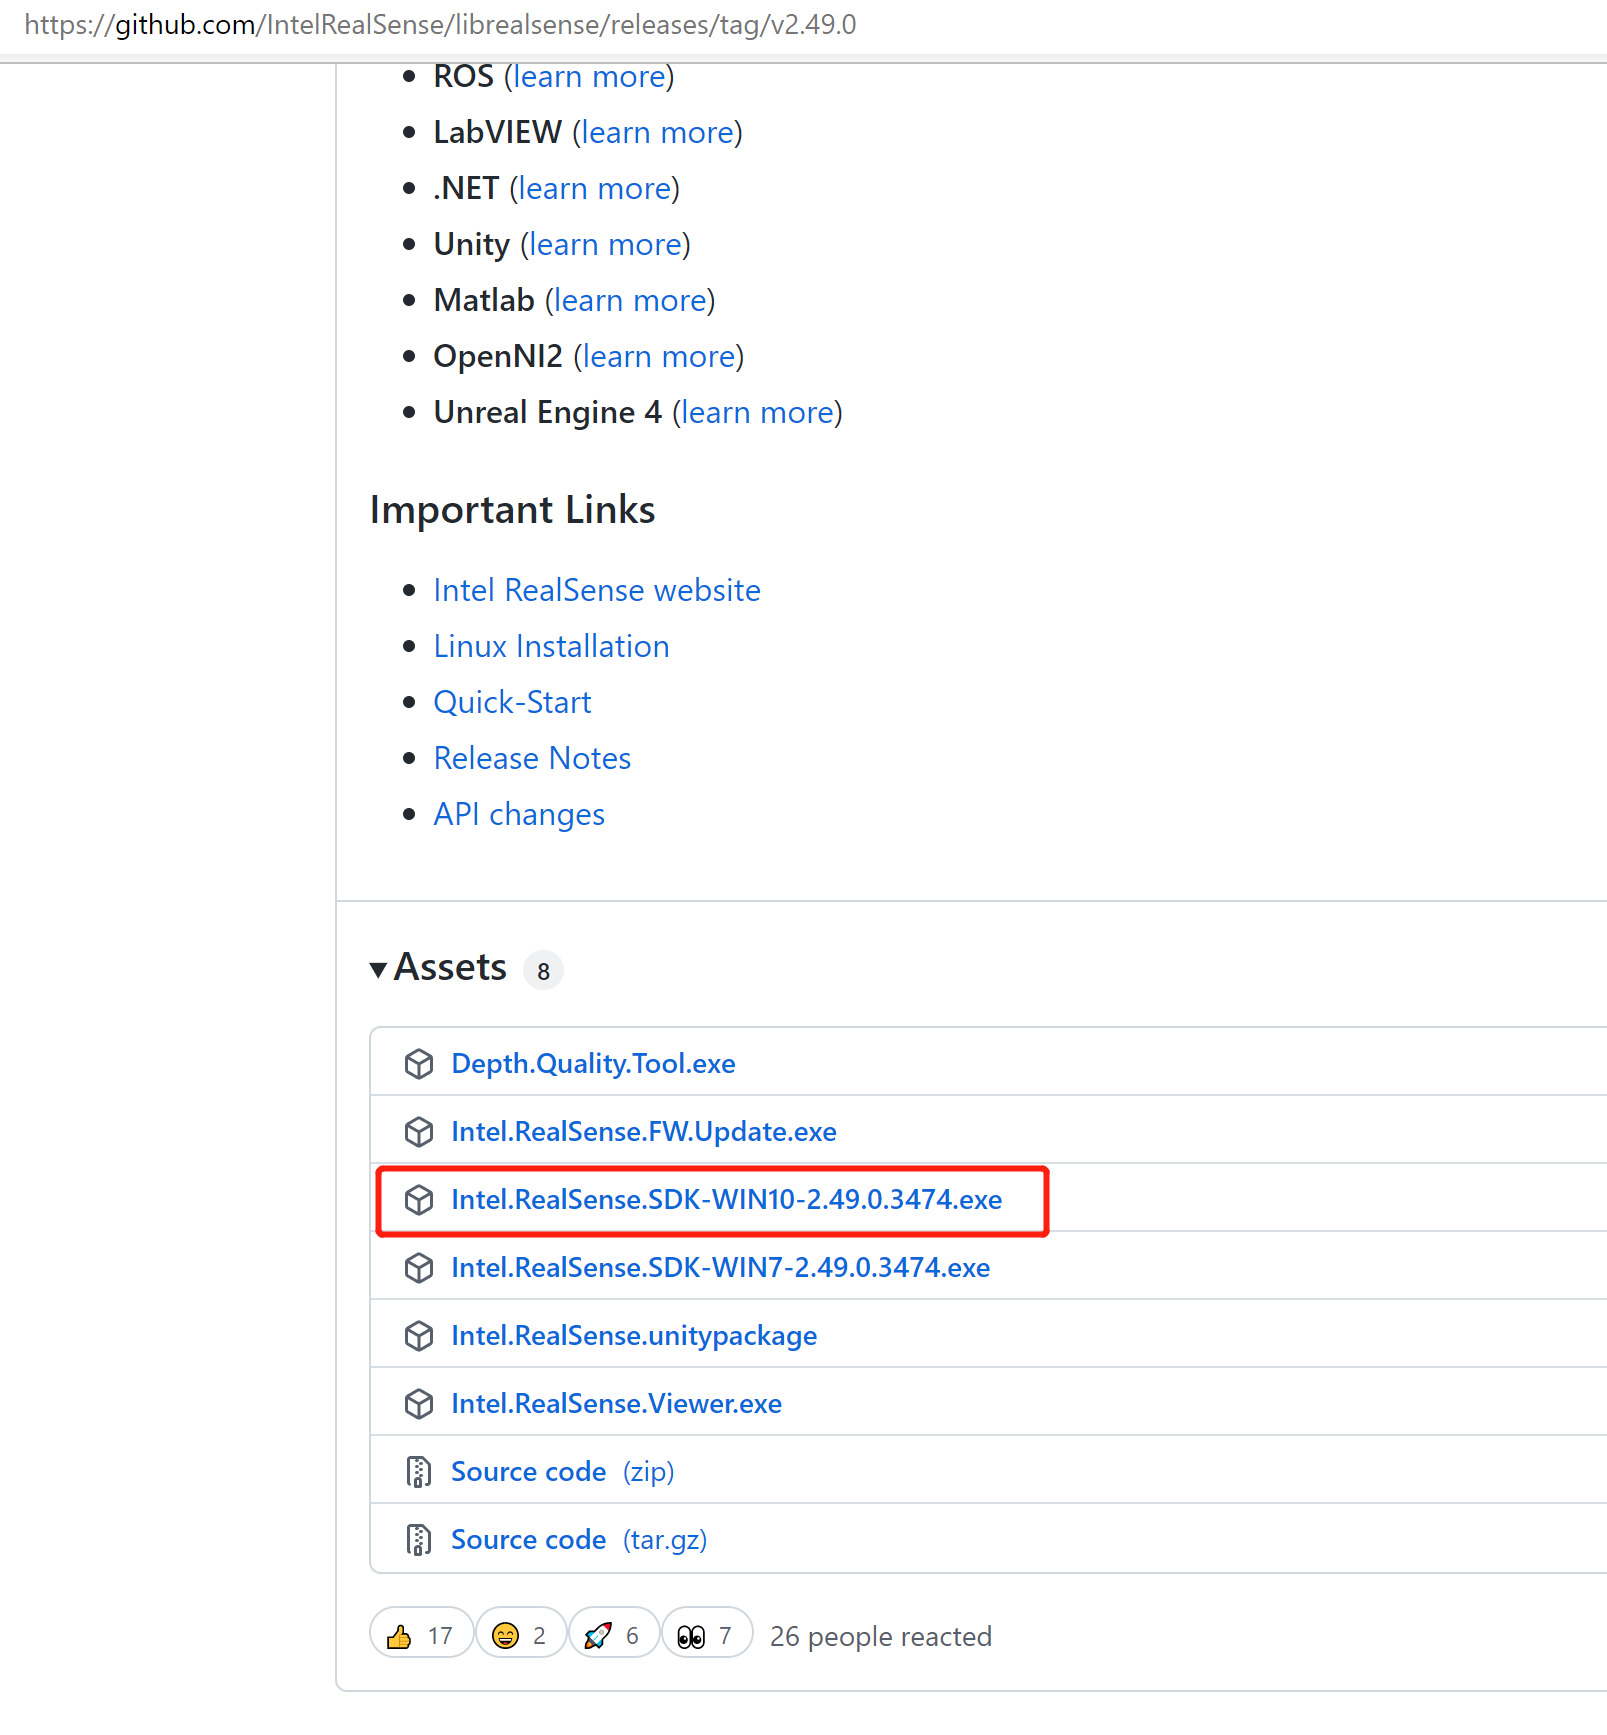Download Source code tar.gz archive

click(579, 1540)
